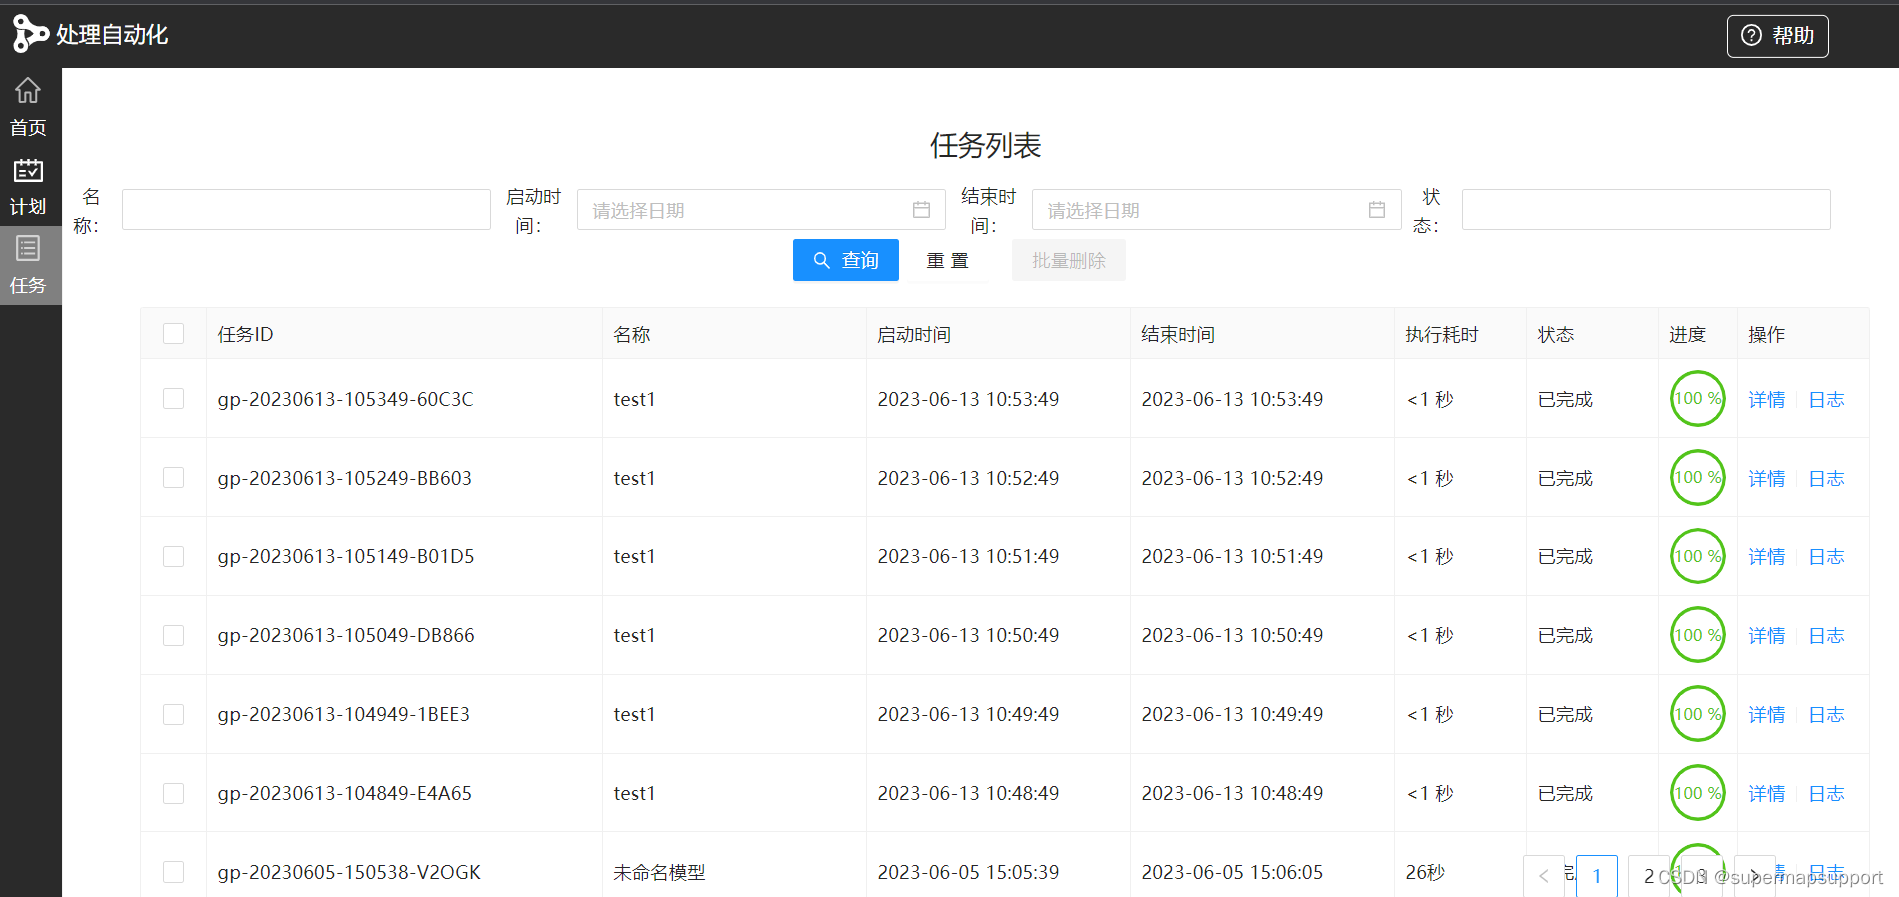Check the row gp-20230613-104849-E4A65 checkbox
This screenshot has height=897, width=1899.
[x=174, y=793]
